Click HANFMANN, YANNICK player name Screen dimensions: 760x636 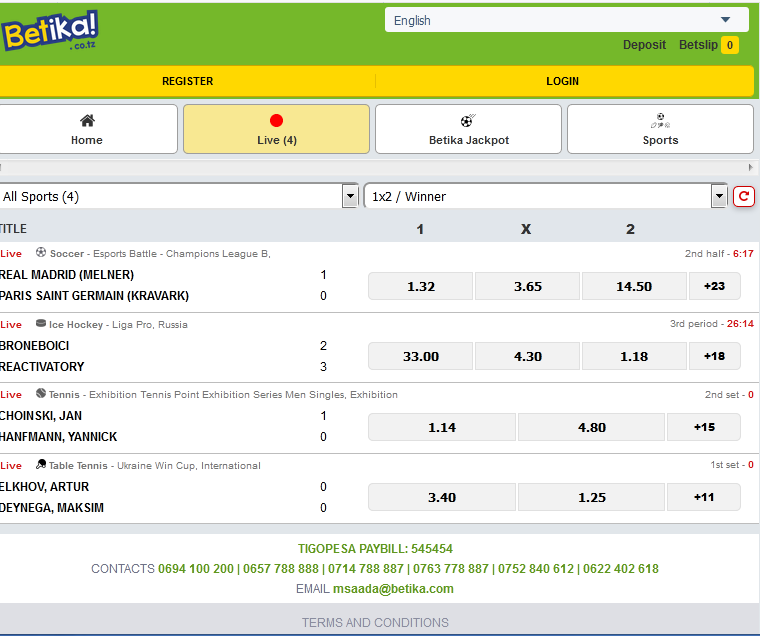pyautogui.click(x=58, y=437)
